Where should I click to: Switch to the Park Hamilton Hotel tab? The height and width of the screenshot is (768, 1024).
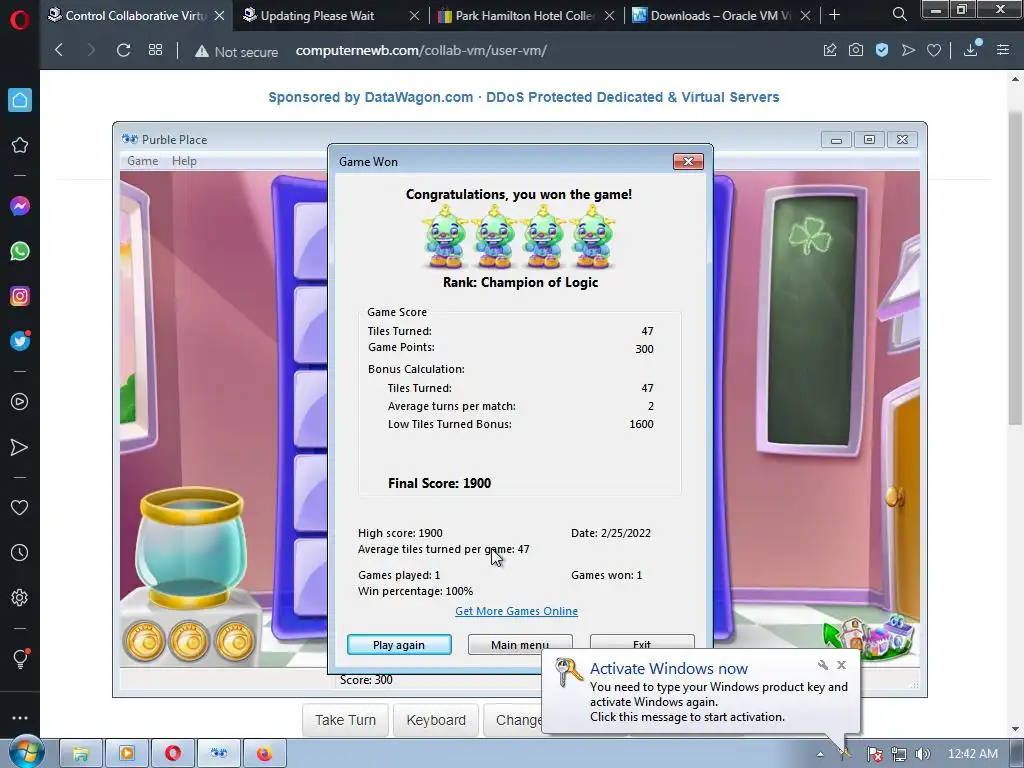click(526, 16)
